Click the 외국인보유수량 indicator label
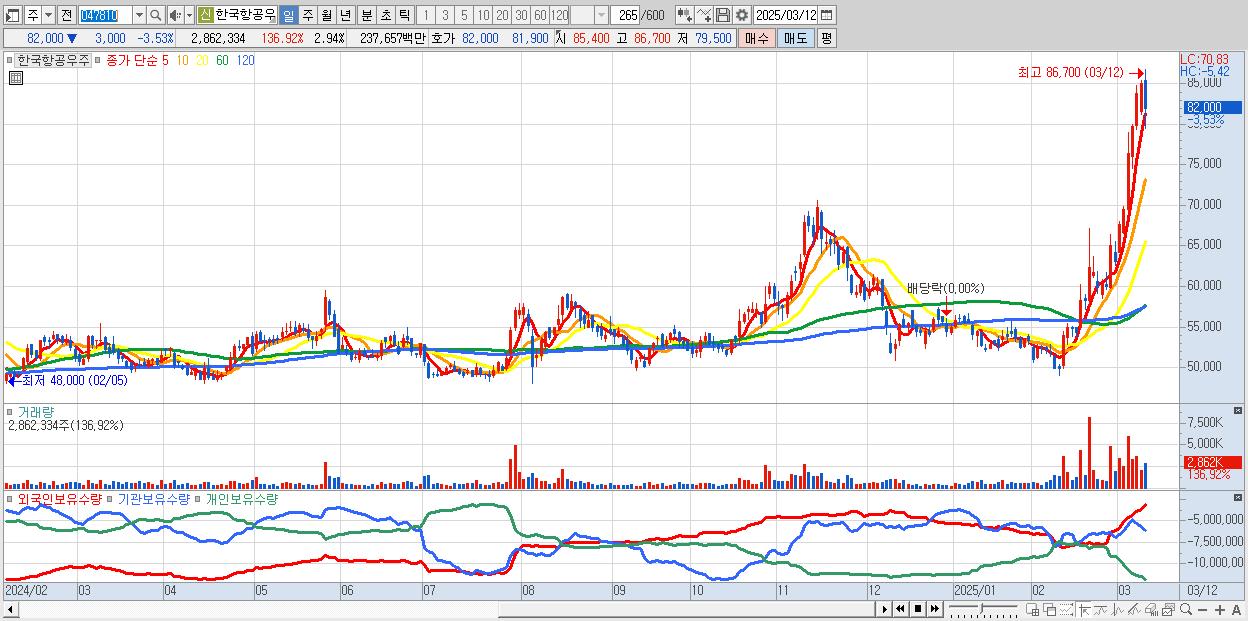Image resolution: width=1248 pixels, height=621 pixels. point(59,498)
